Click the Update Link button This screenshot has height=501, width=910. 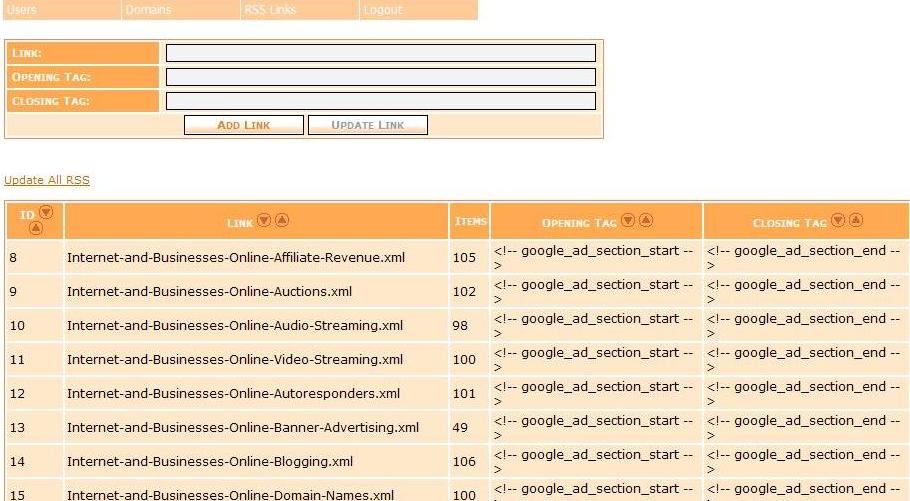(x=368, y=125)
